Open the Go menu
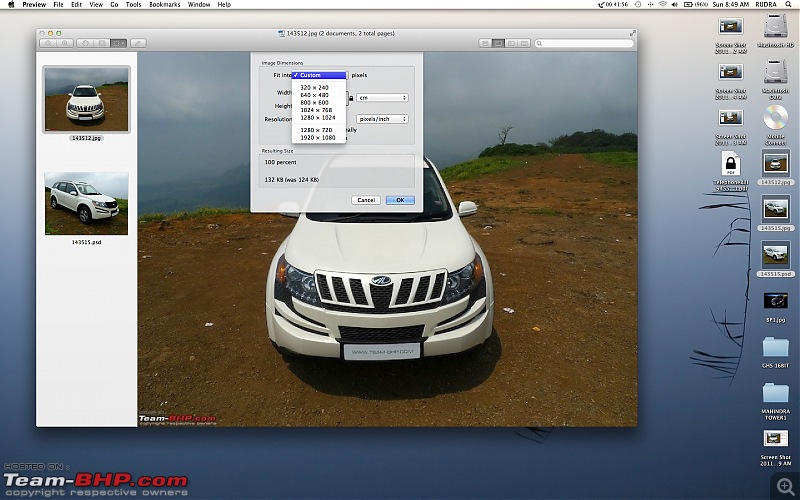Viewport: 800px width, 500px height. 114,4
